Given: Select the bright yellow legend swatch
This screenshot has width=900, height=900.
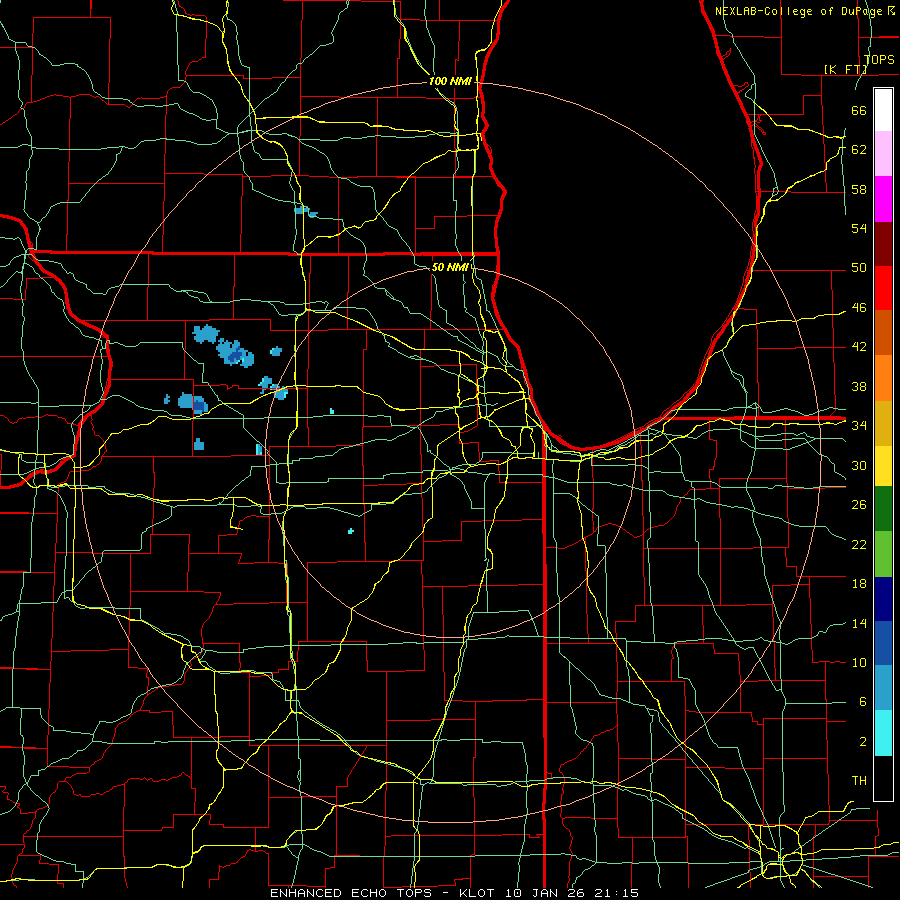Looking at the screenshot, I should 883,465.
